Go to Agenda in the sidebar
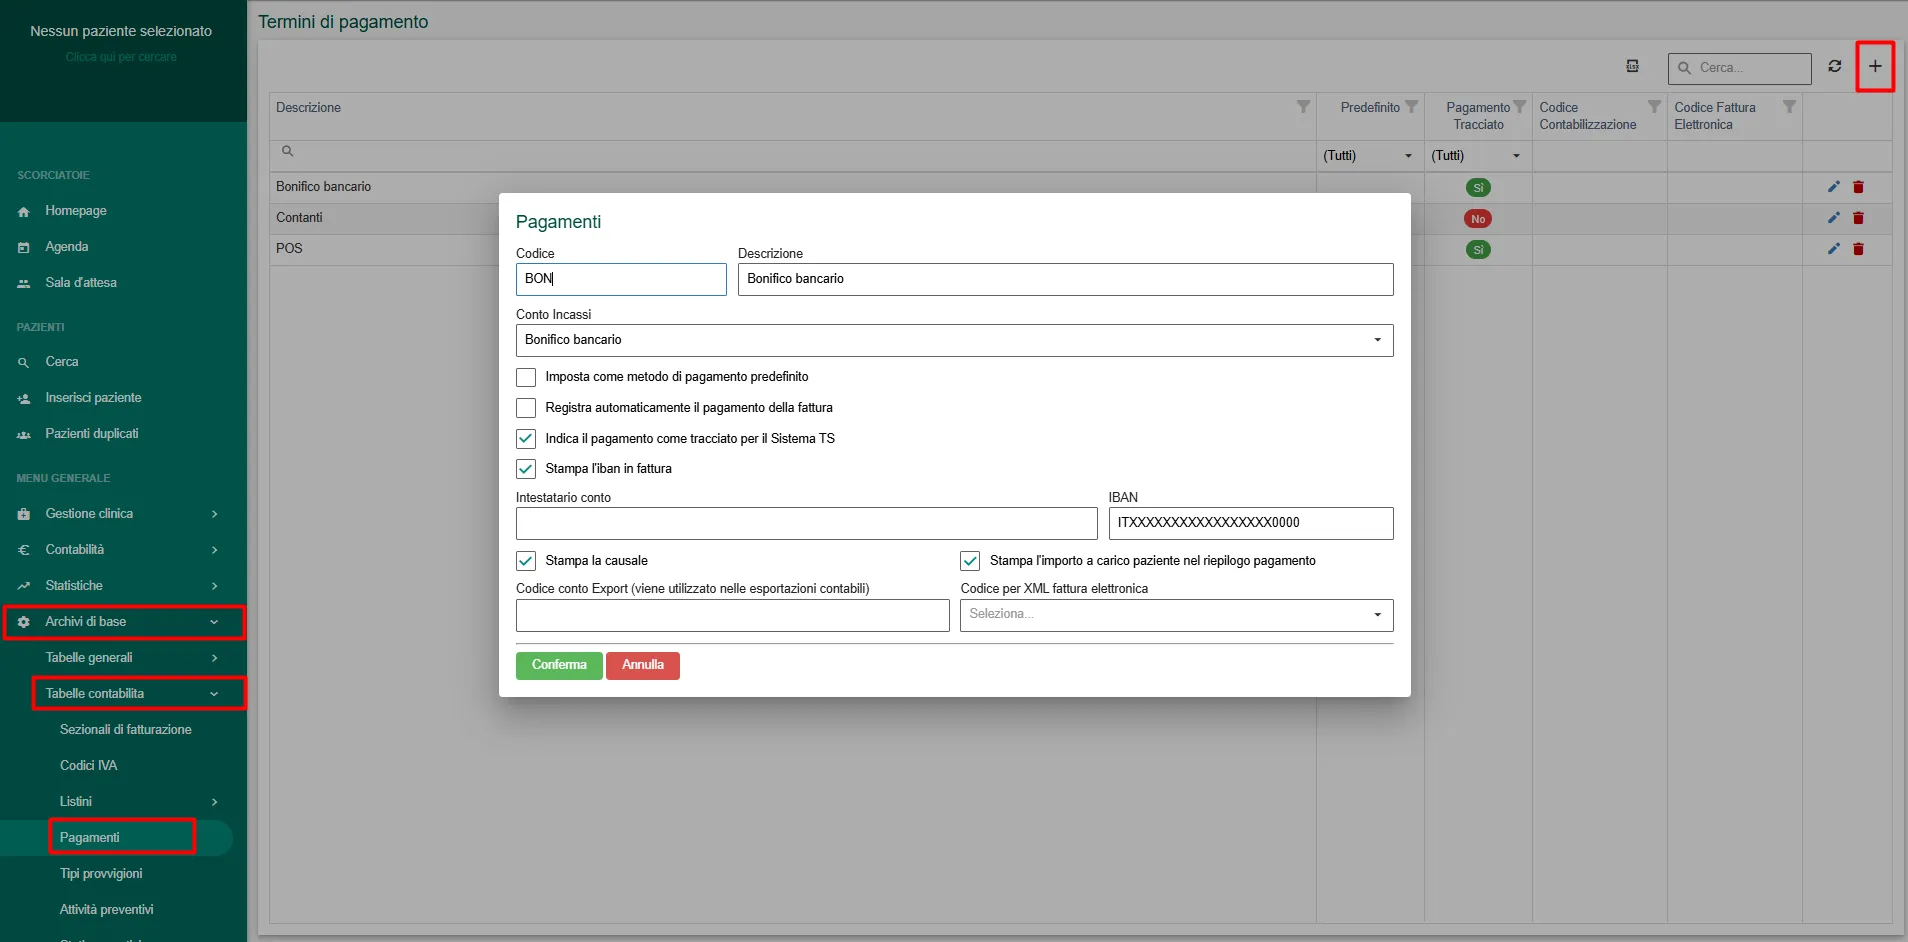The width and height of the screenshot is (1908, 942). pos(66,247)
